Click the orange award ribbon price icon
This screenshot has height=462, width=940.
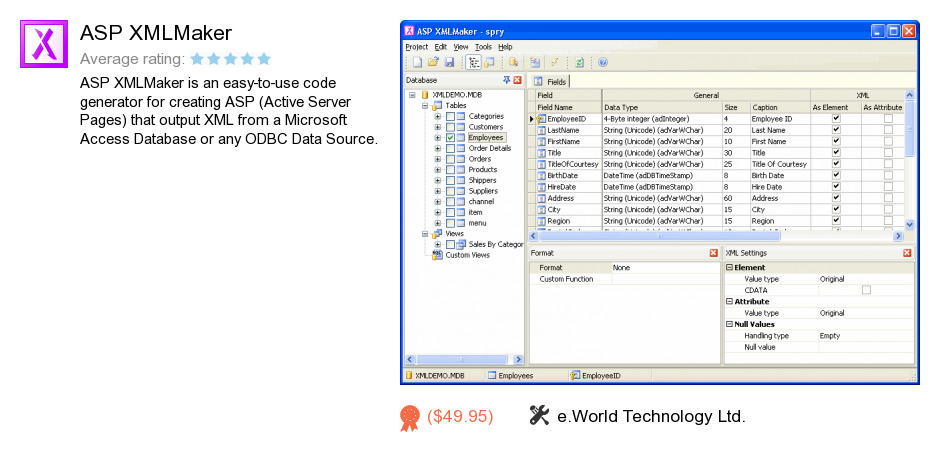410,418
